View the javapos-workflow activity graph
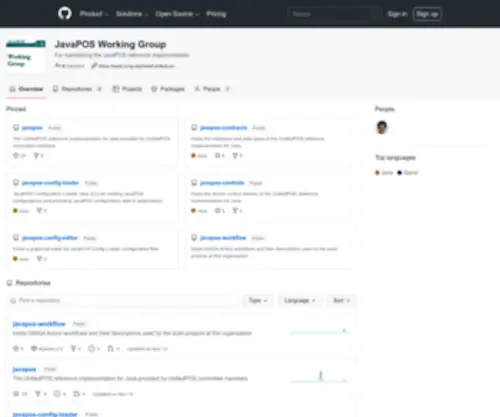500x417 pixels. point(319,331)
